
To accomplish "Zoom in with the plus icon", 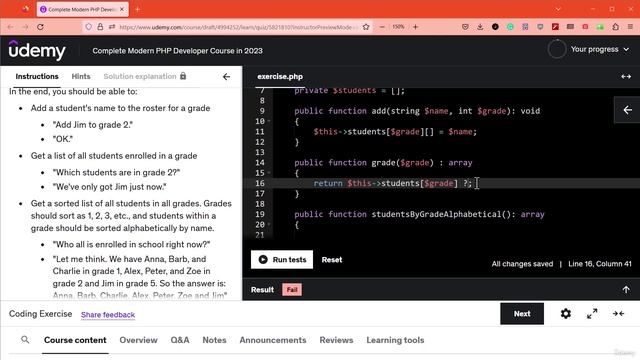I will point(415,27).
